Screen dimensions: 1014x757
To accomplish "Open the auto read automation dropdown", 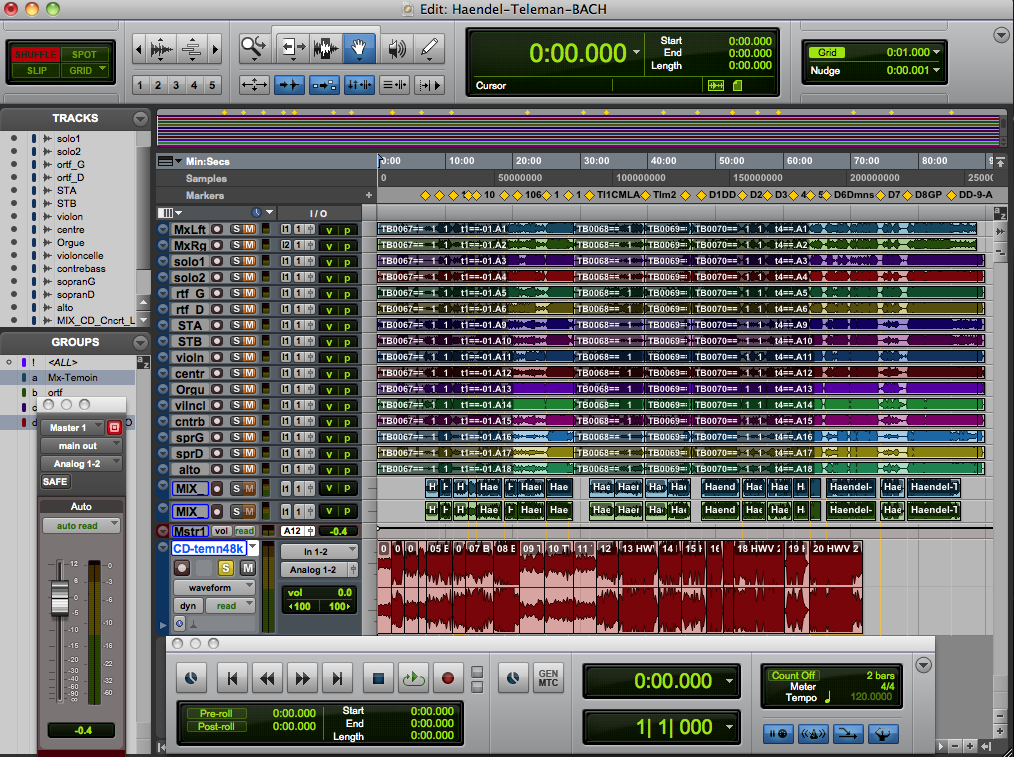I will (81, 525).
